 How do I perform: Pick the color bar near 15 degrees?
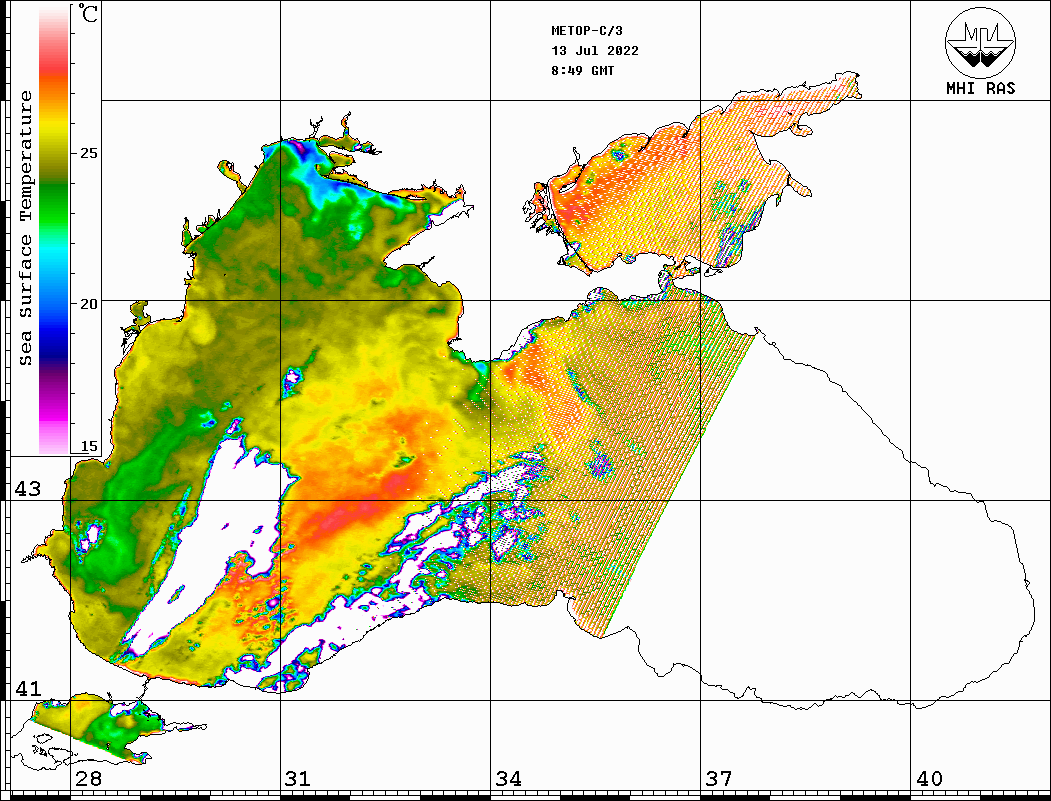(54, 446)
